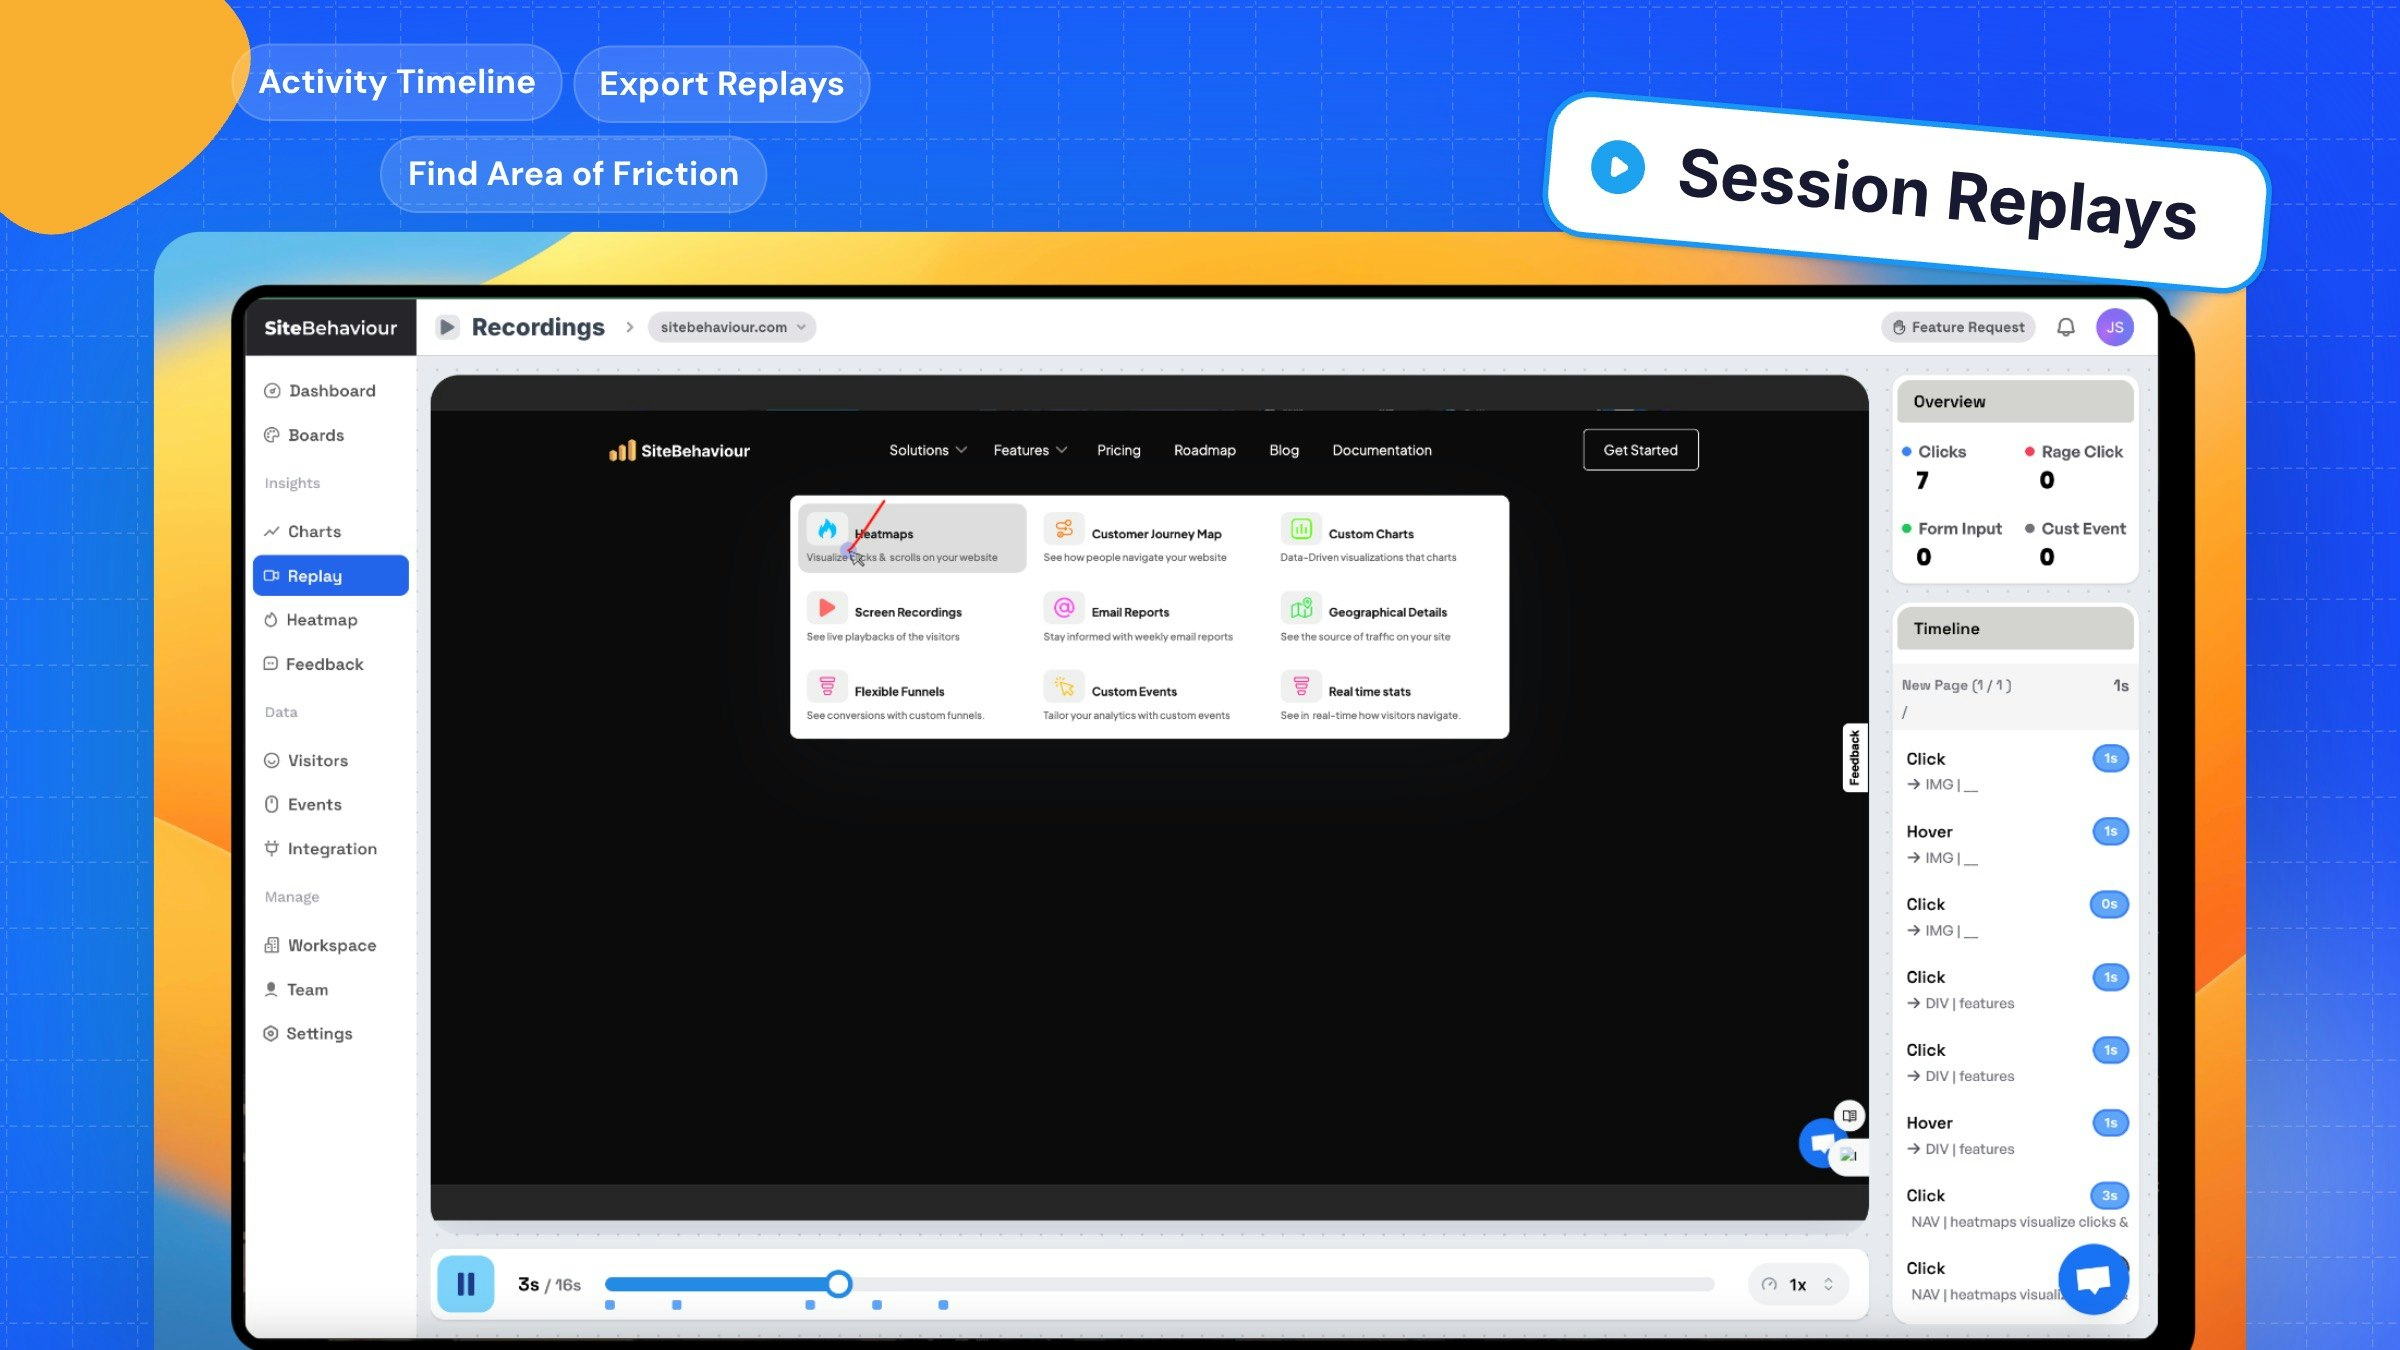Click the small book icon above chat
2400x1350 pixels.
(x=1849, y=1115)
